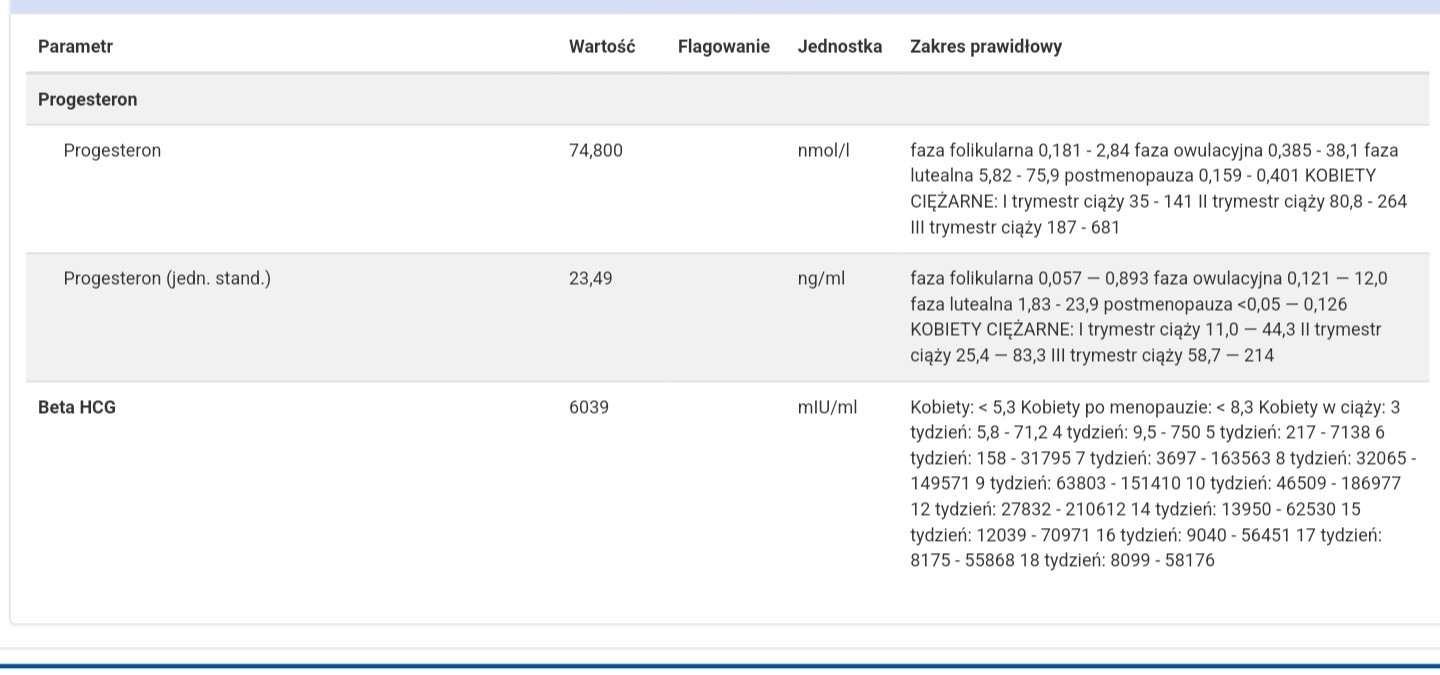Click the progesterone value 23,49

590,279
